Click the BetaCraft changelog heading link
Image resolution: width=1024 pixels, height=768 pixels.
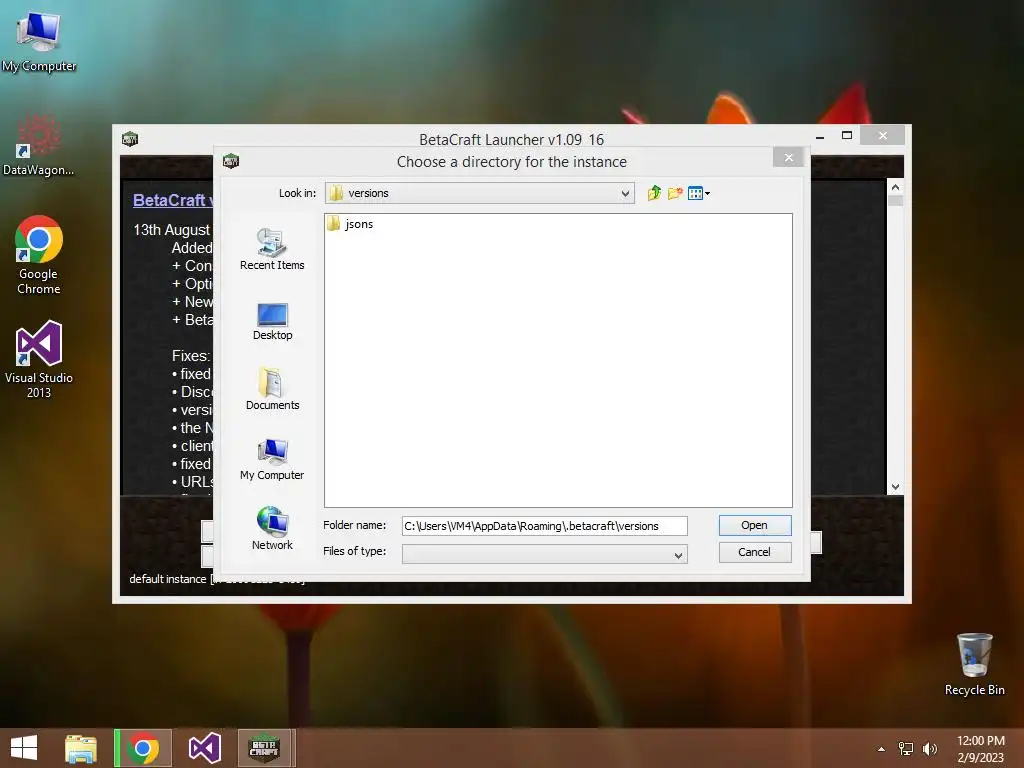172,200
